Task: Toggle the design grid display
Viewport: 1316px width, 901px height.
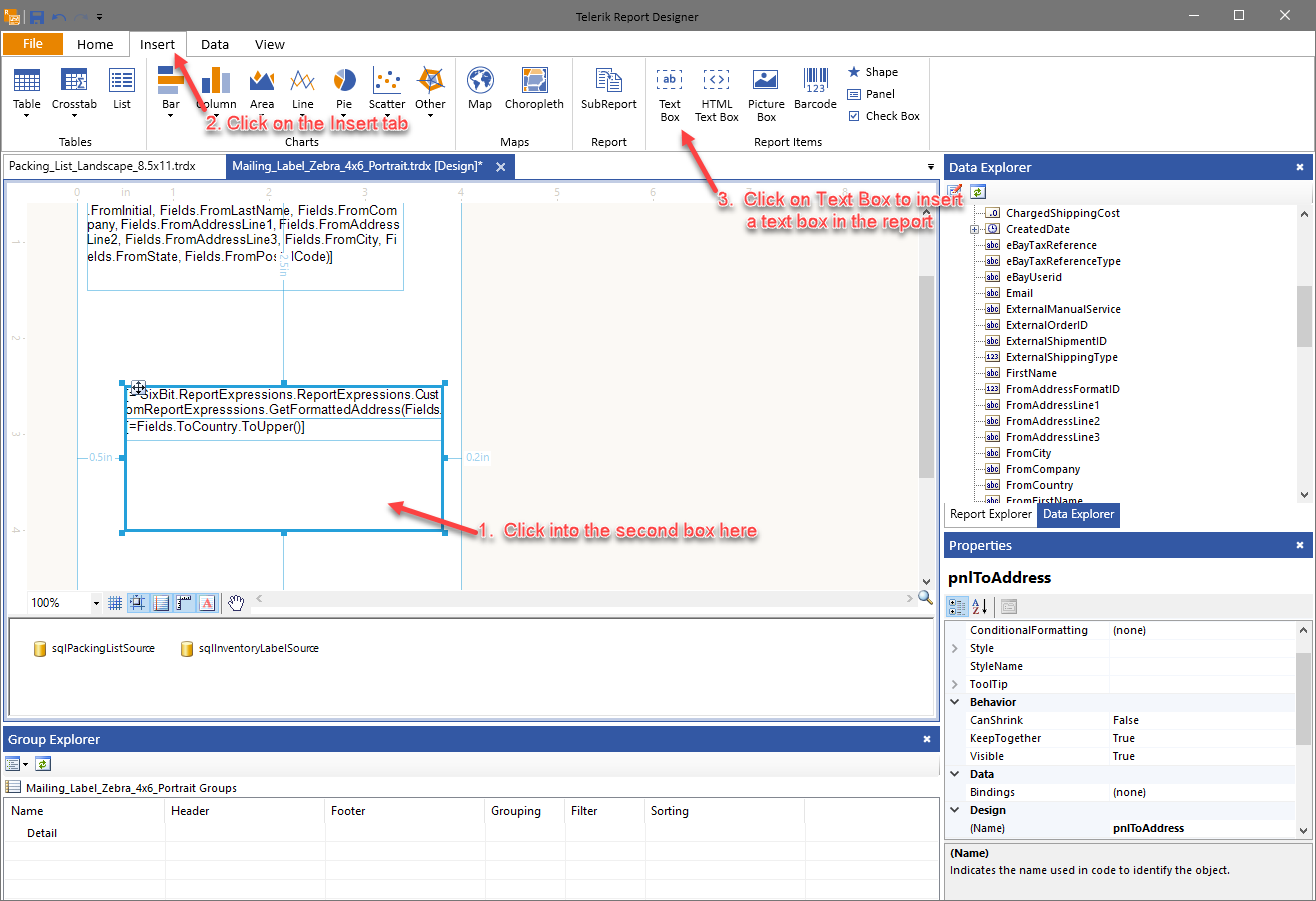Action: [115, 602]
